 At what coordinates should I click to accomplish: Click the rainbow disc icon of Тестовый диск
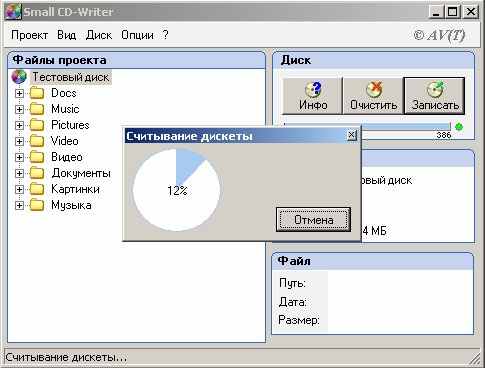click(x=19, y=77)
